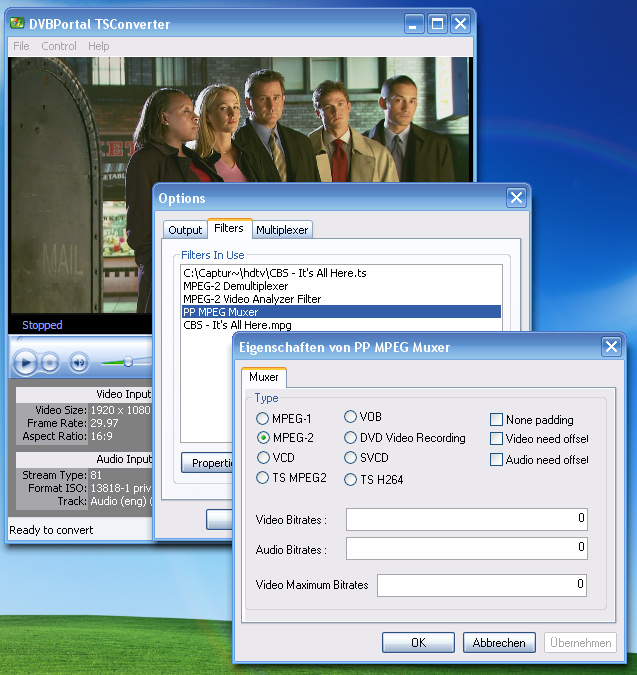The width and height of the screenshot is (637, 675).
Task: Close the Options dialog window
Action: point(516,198)
